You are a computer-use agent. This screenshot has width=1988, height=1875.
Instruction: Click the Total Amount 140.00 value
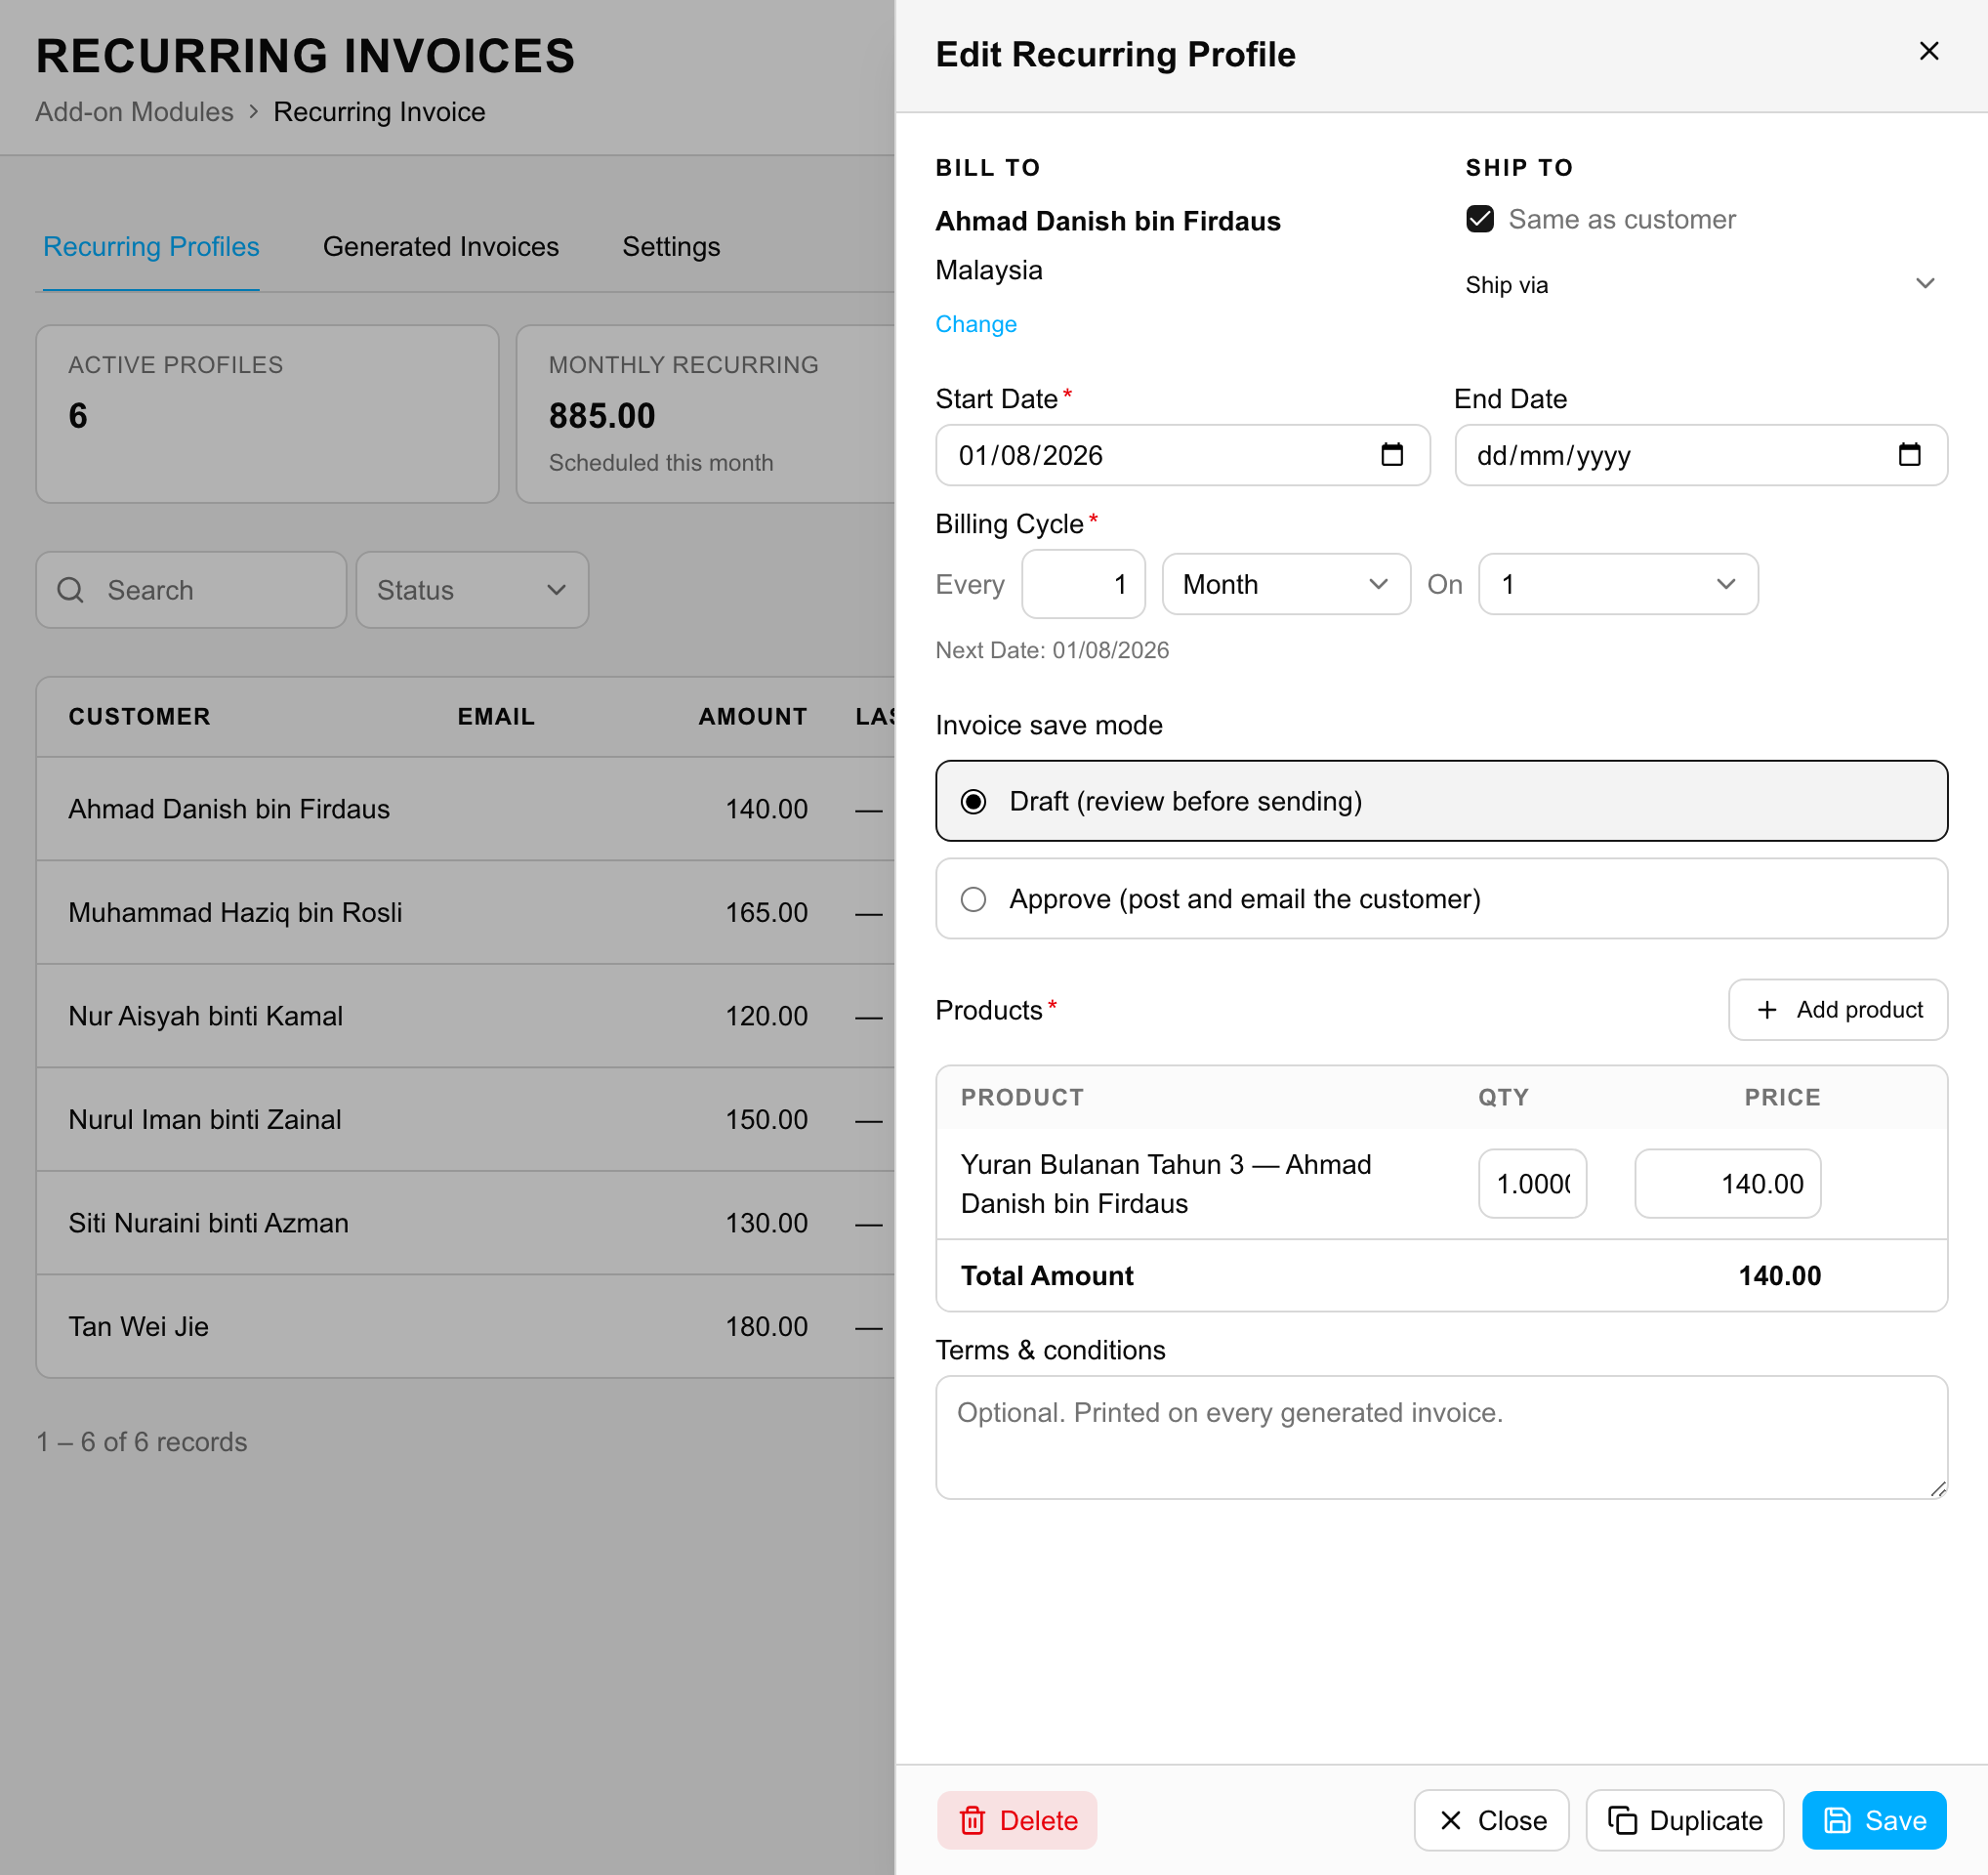[x=1779, y=1276]
